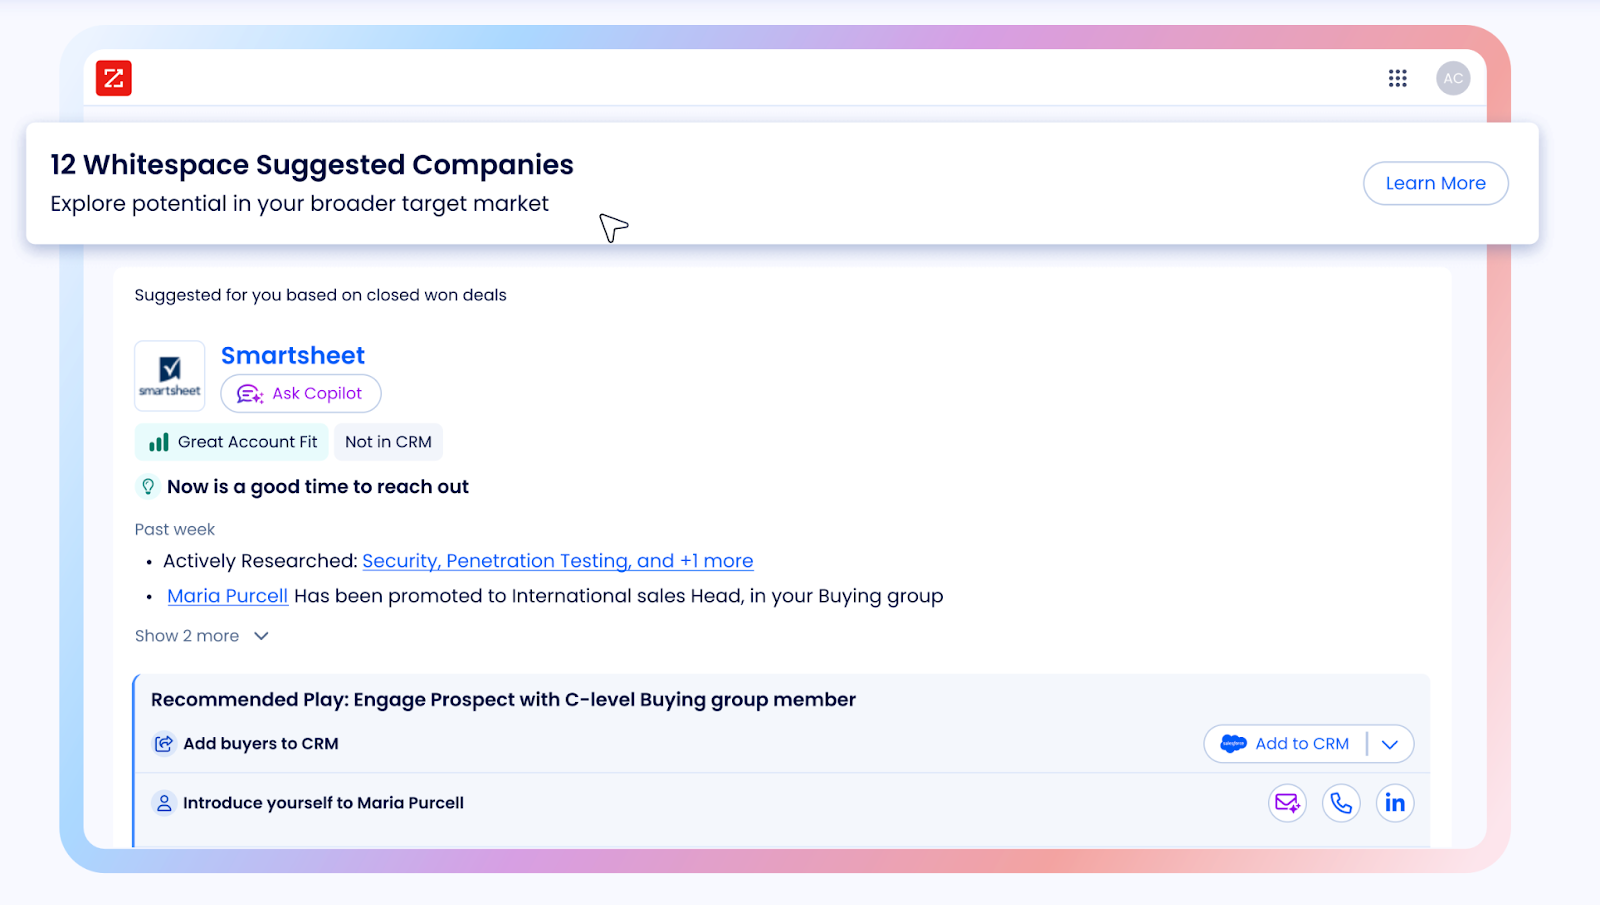Click the bar chart icon in Great Account Fit
Screen dimensions: 1600x905
pos(159,442)
